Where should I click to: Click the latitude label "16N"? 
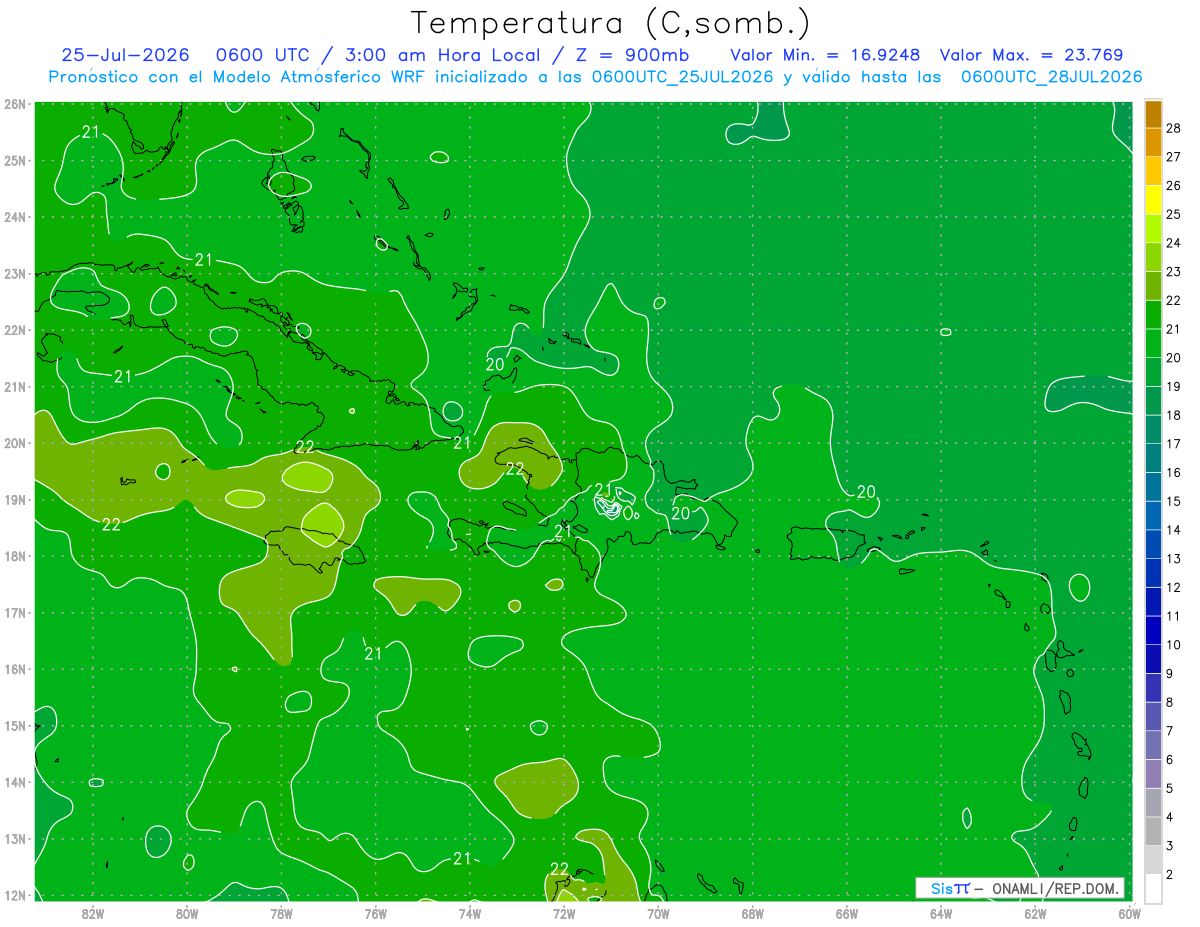(15, 669)
